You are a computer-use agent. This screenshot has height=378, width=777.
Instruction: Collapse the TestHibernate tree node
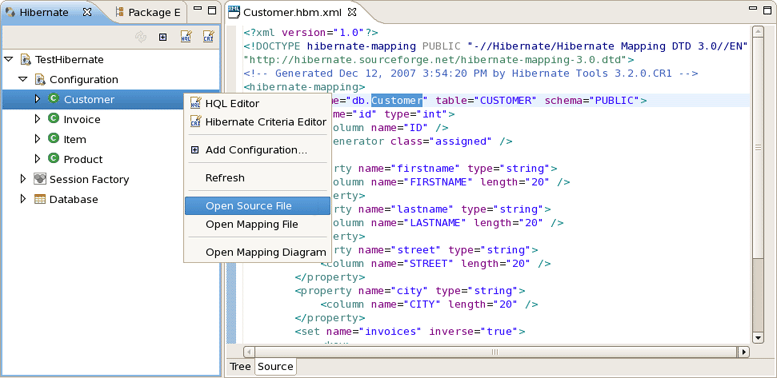point(8,59)
